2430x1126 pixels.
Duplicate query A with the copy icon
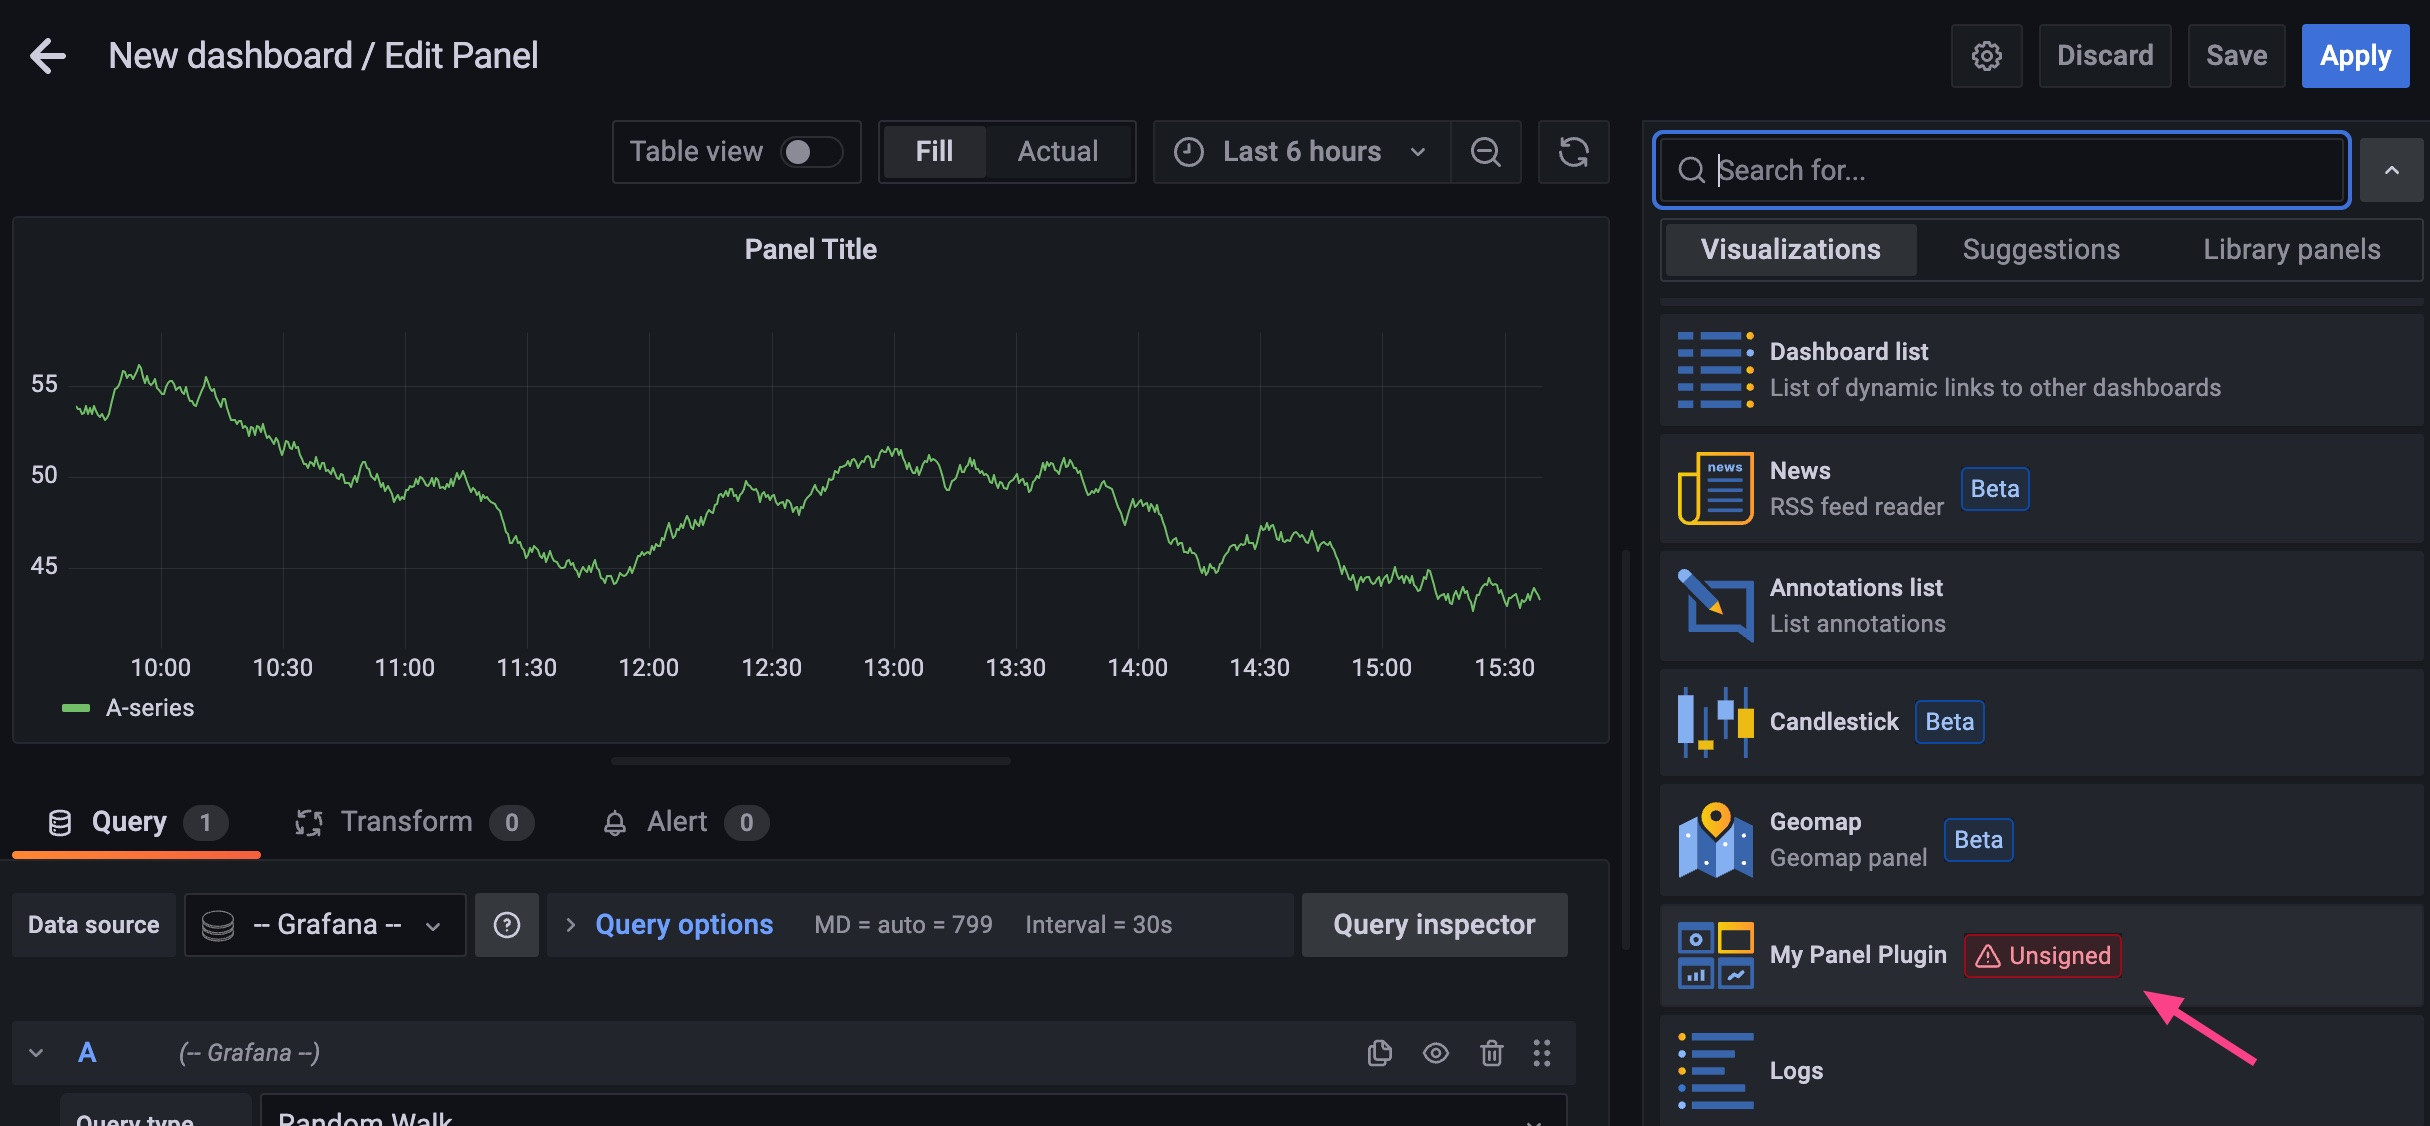(1379, 1052)
